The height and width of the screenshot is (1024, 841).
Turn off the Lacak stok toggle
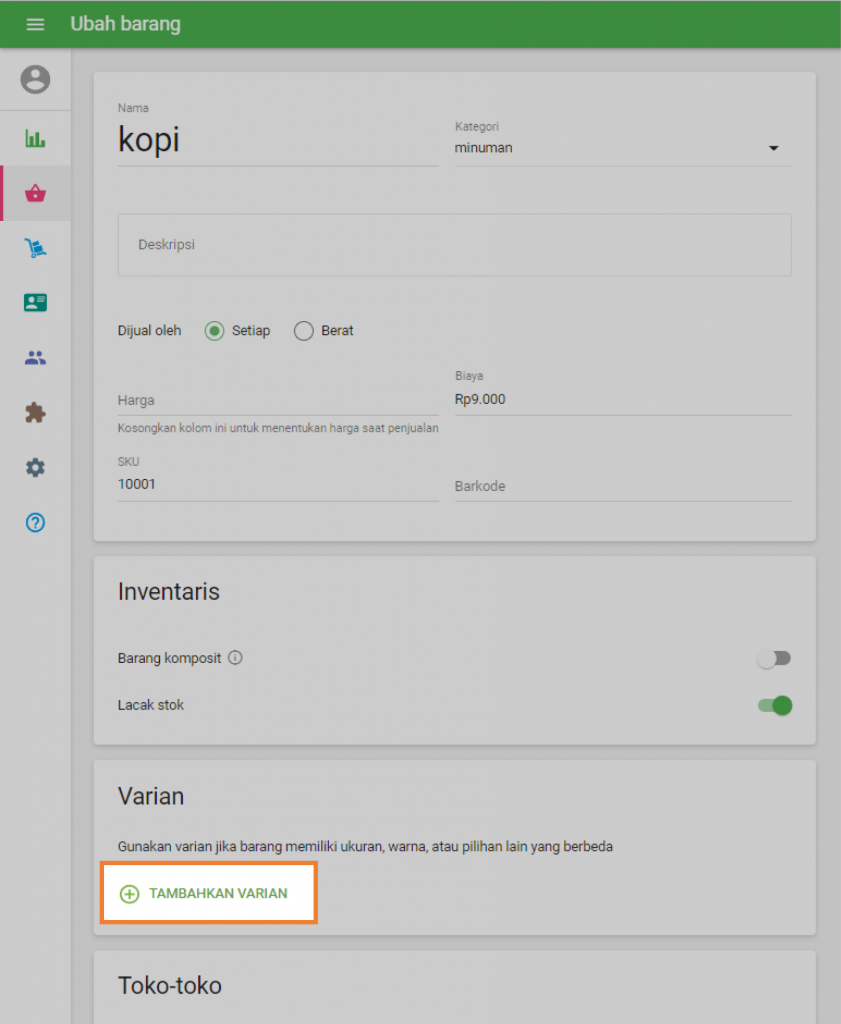774,705
